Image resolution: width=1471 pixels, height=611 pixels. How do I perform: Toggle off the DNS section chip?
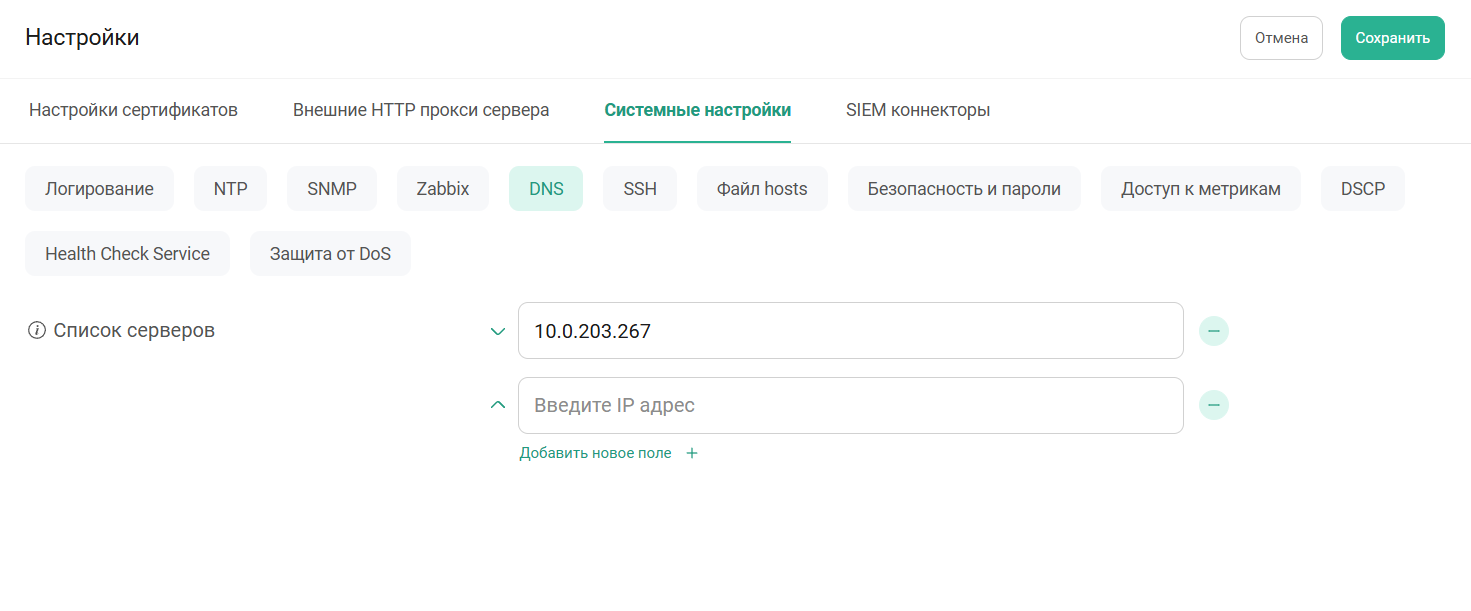(x=545, y=187)
